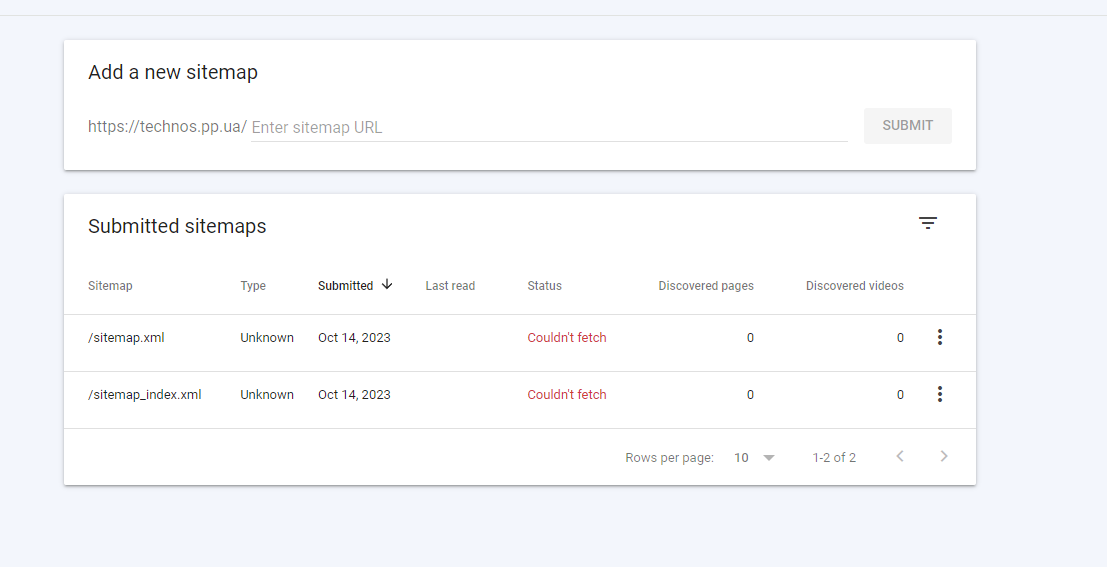Go to previous page of sitemaps
Image resolution: width=1107 pixels, height=567 pixels.
[x=900, y=456]
